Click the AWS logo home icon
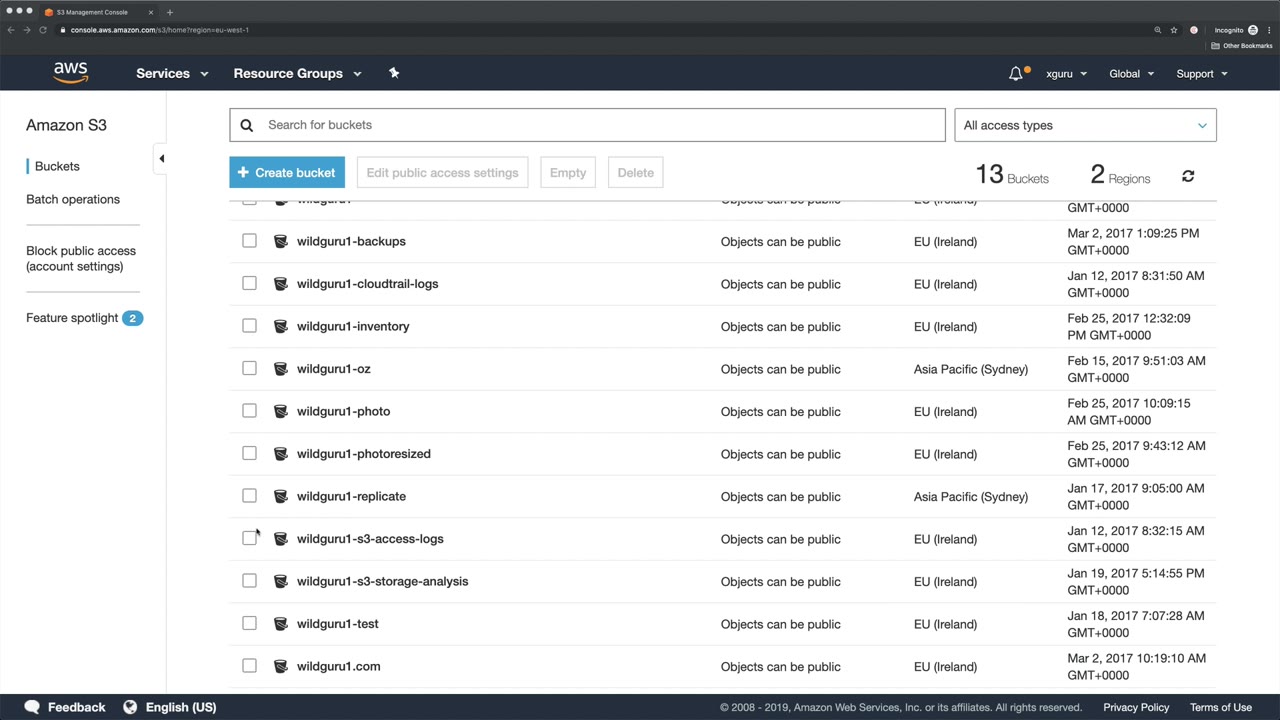Image resolution: width=1280 pixels, height=720 pixels. coord(71,73)
